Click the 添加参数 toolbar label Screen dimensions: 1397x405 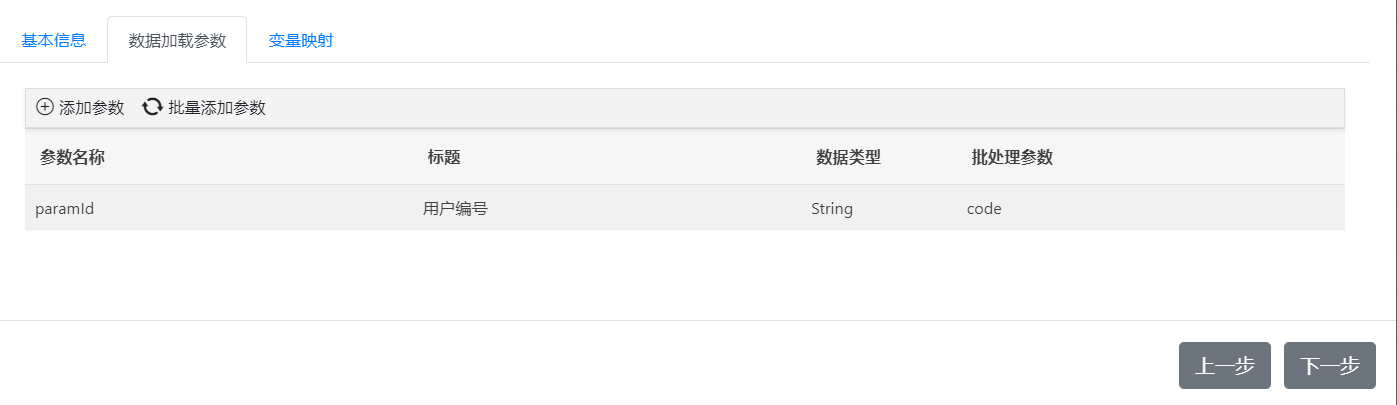pos(92,108)
